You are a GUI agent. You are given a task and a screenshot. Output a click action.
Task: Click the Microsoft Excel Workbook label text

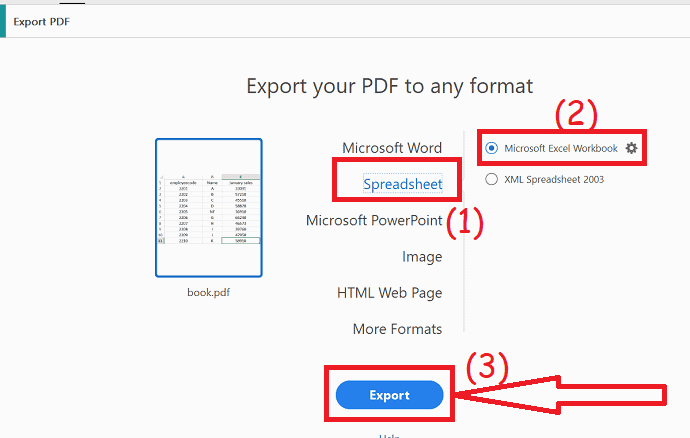(x=561, y=148)
